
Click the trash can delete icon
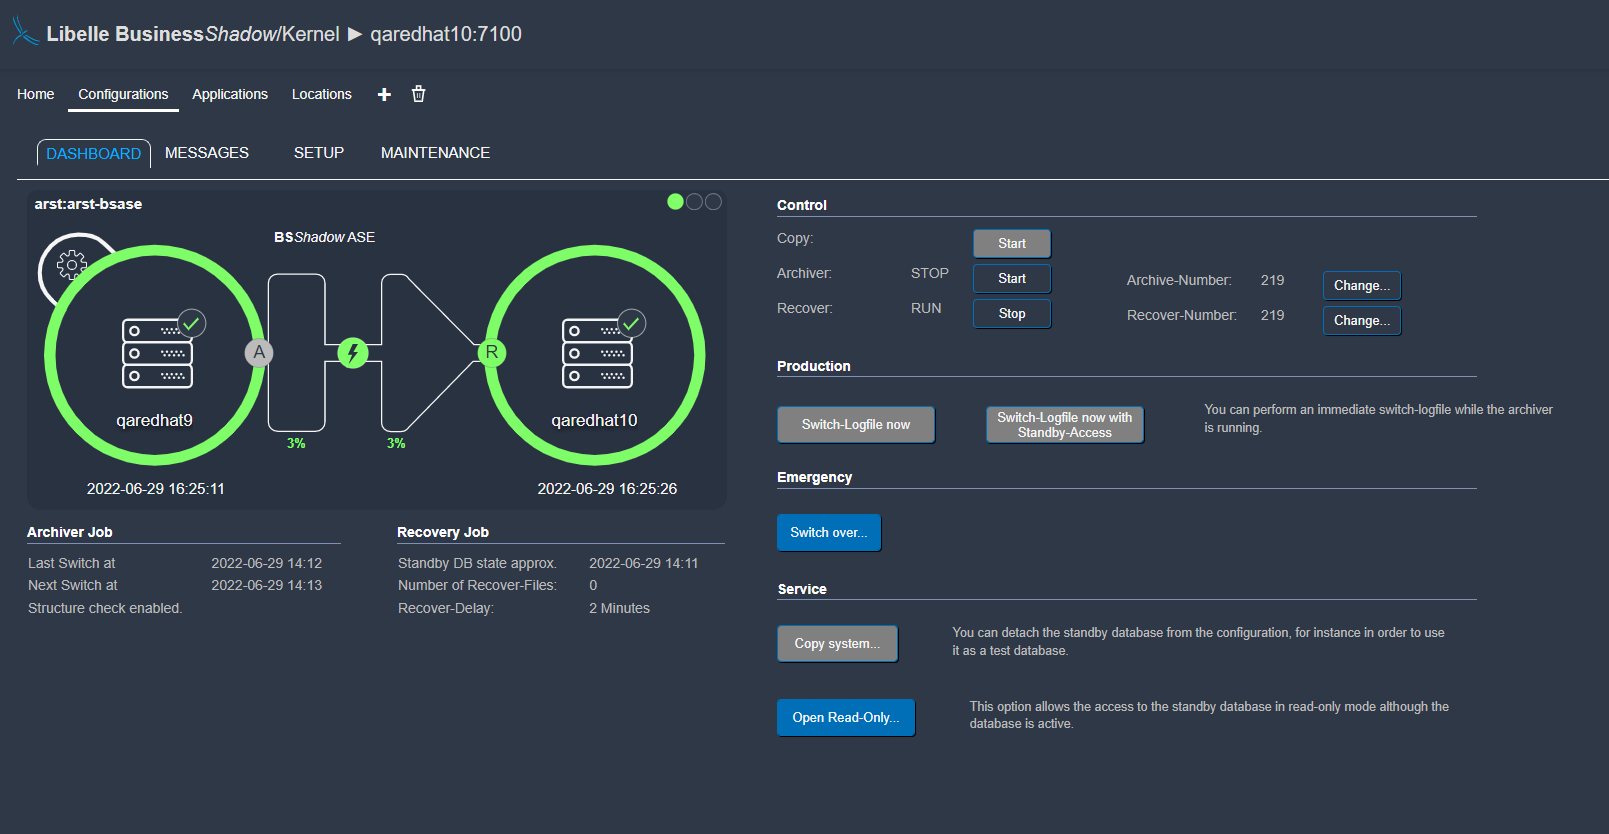click(418, 94)
